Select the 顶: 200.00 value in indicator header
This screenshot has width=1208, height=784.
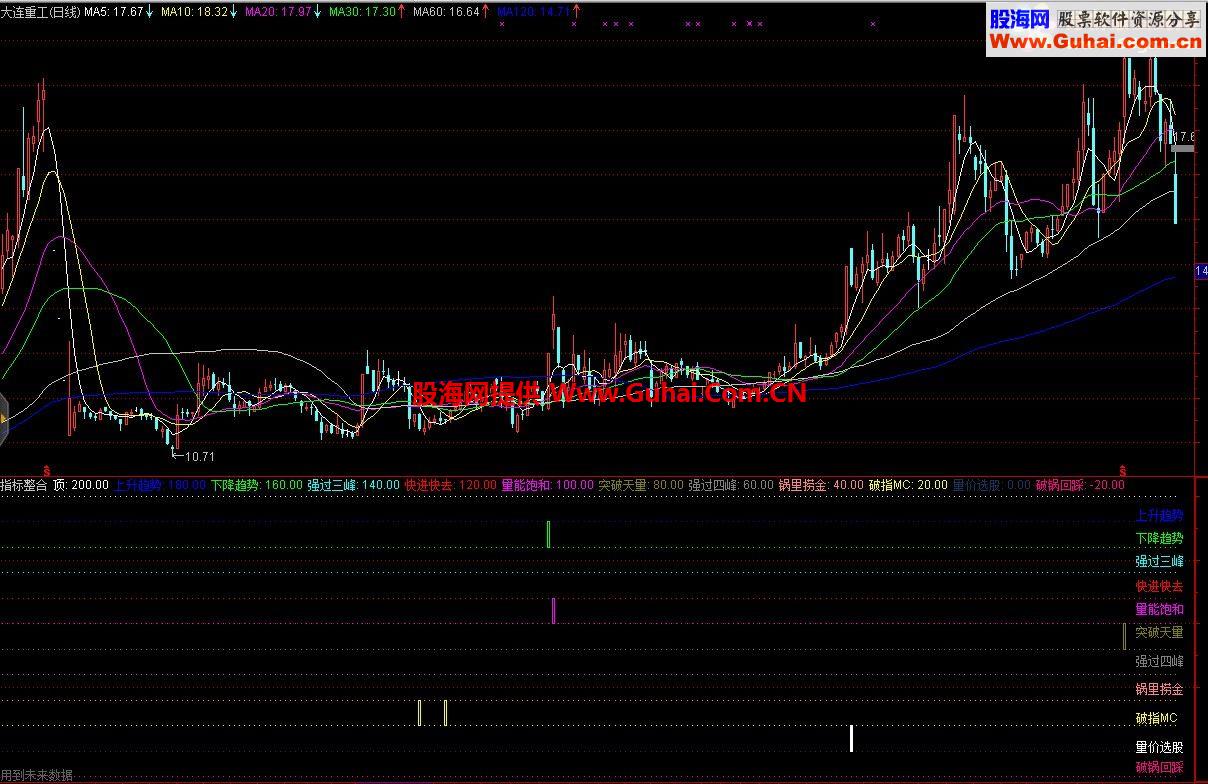[81, 485]
